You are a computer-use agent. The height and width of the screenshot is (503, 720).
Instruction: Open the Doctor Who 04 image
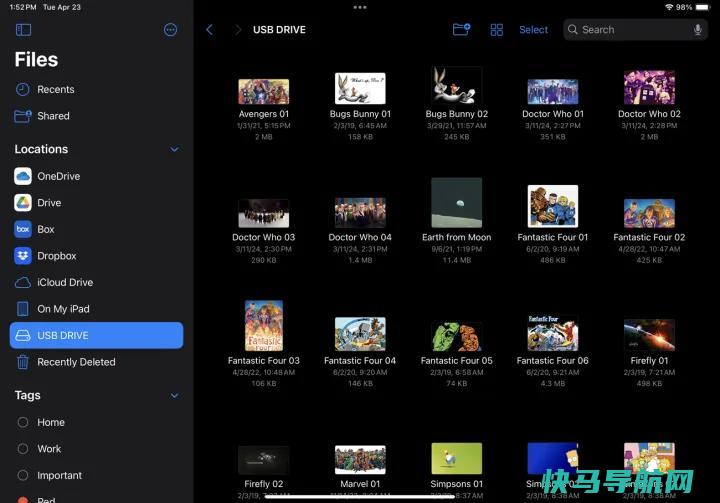point(360,213)
